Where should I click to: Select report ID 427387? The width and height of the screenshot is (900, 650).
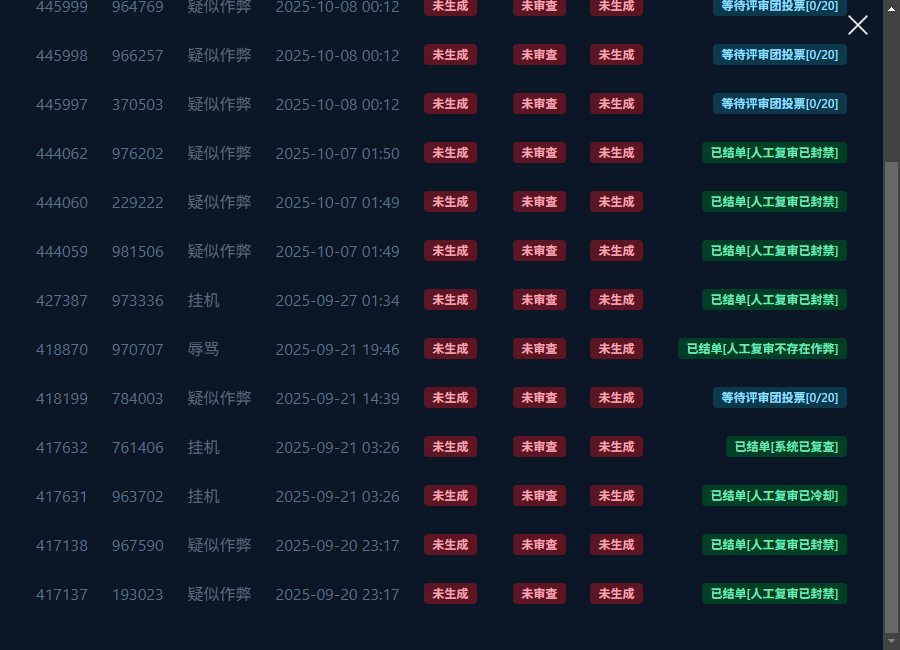(x=62, y=301)
